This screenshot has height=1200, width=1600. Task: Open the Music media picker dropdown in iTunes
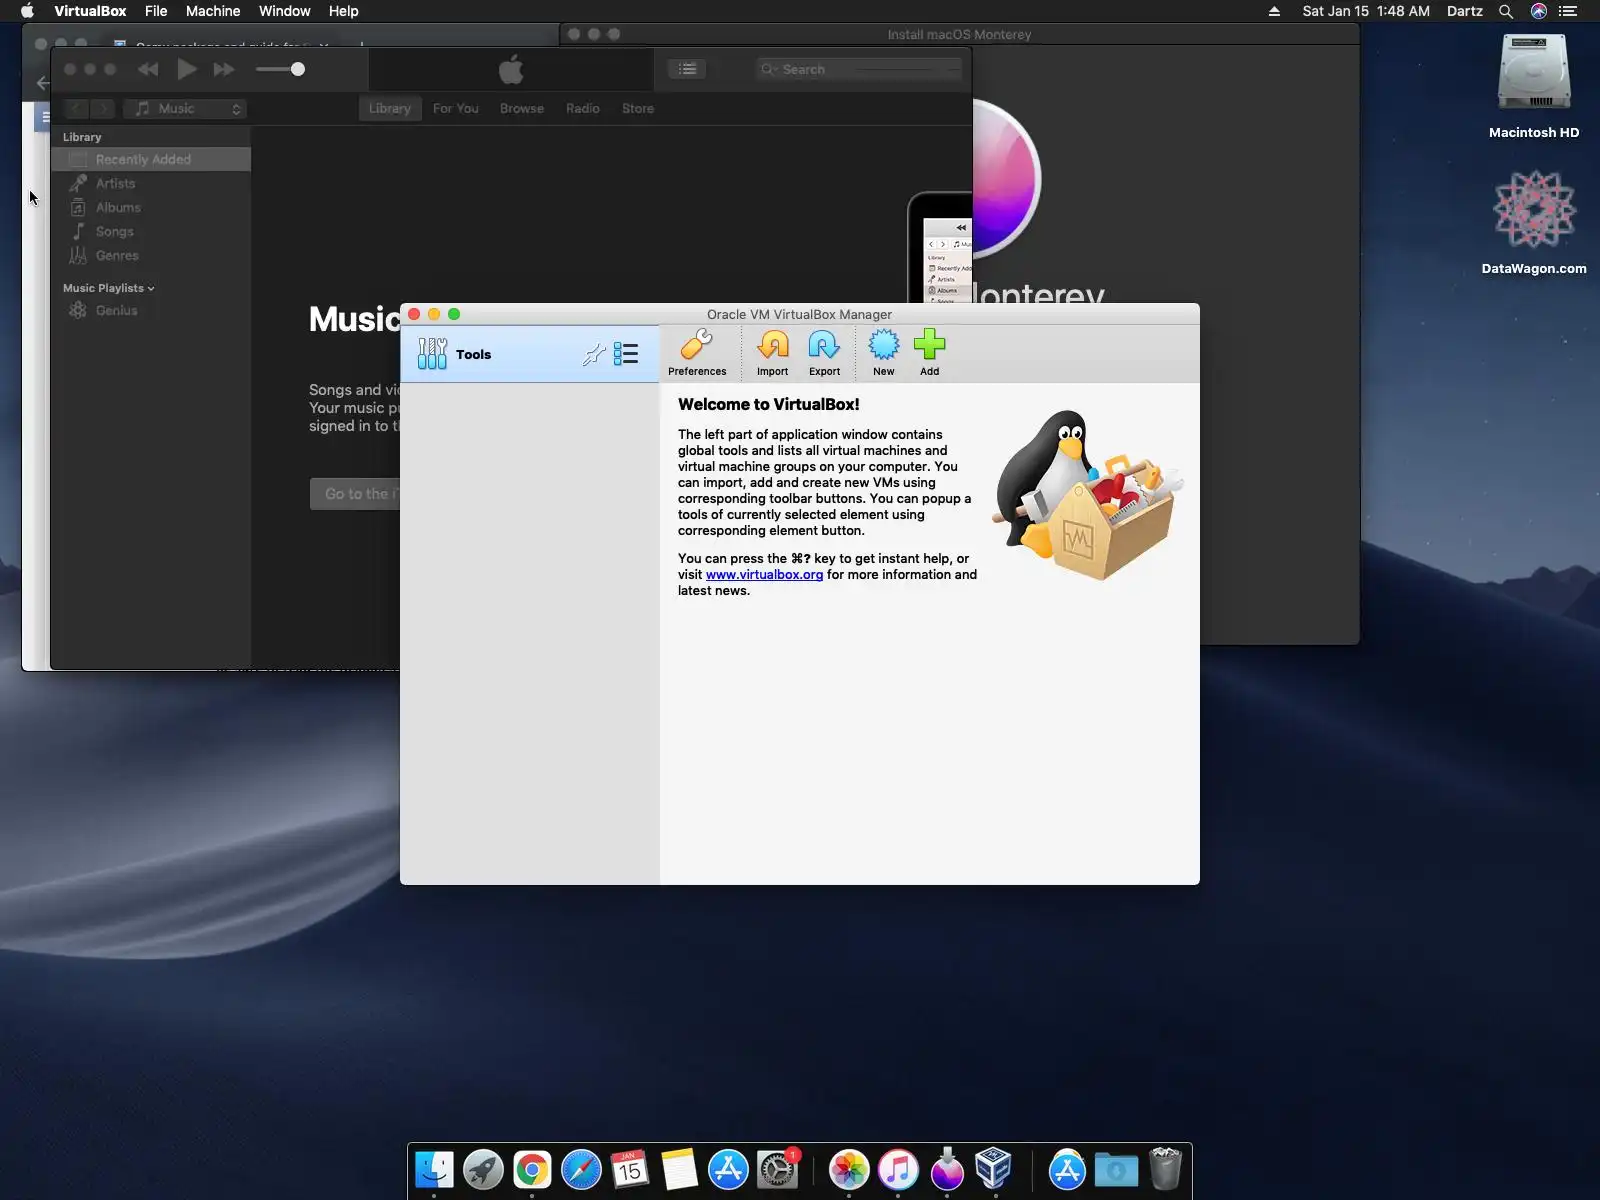click(x=186, y=109)
